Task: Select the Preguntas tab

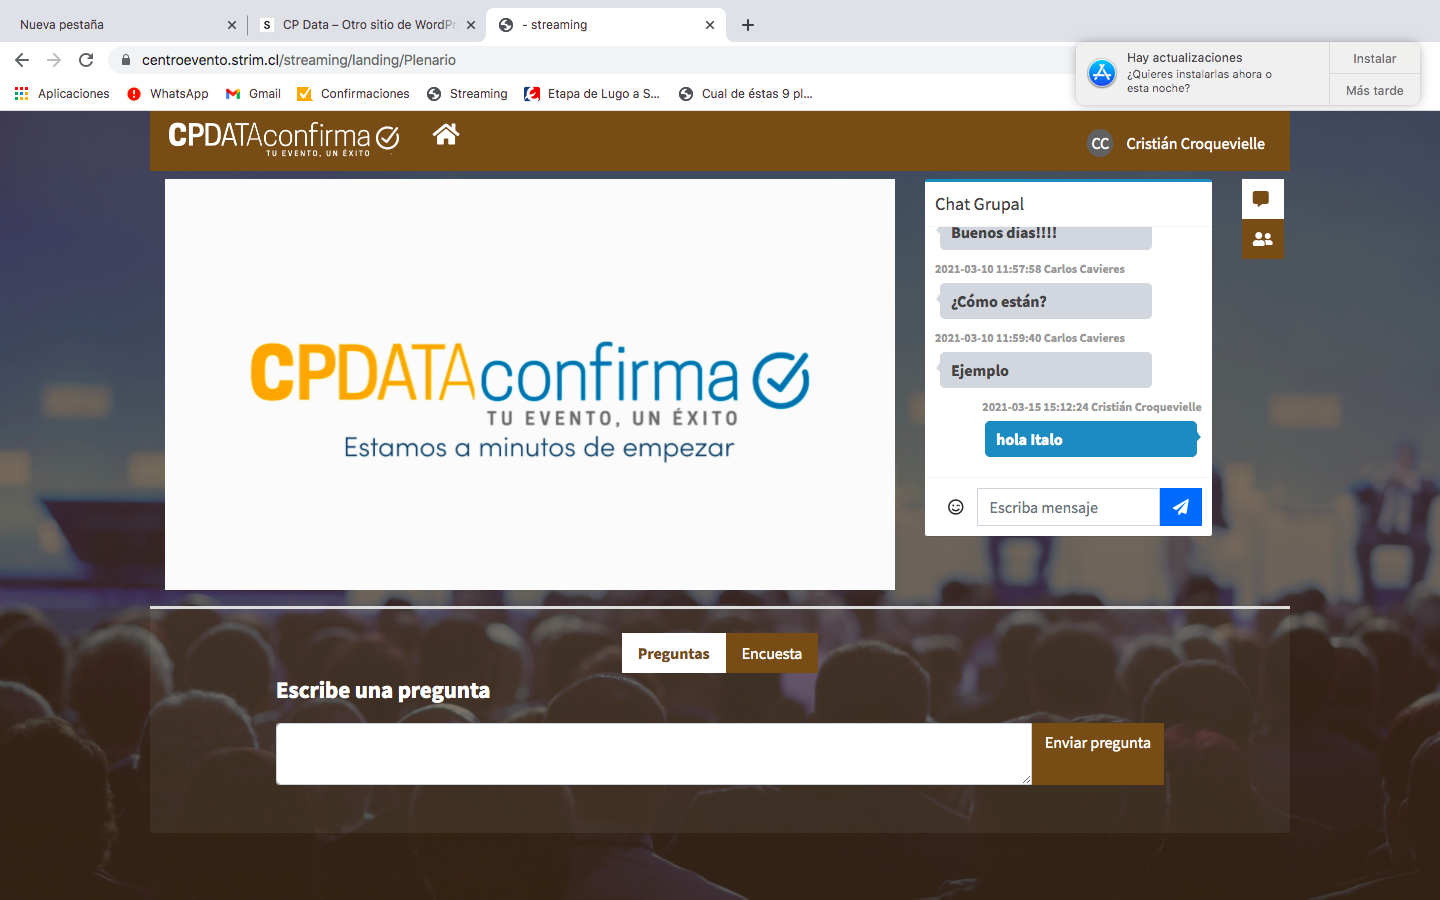Action: click(674, 653)
